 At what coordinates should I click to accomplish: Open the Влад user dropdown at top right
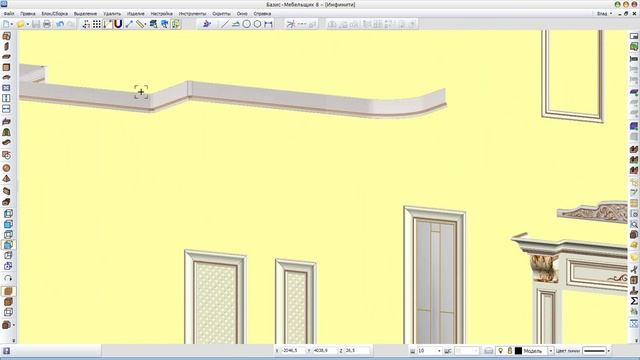[604, 13]
